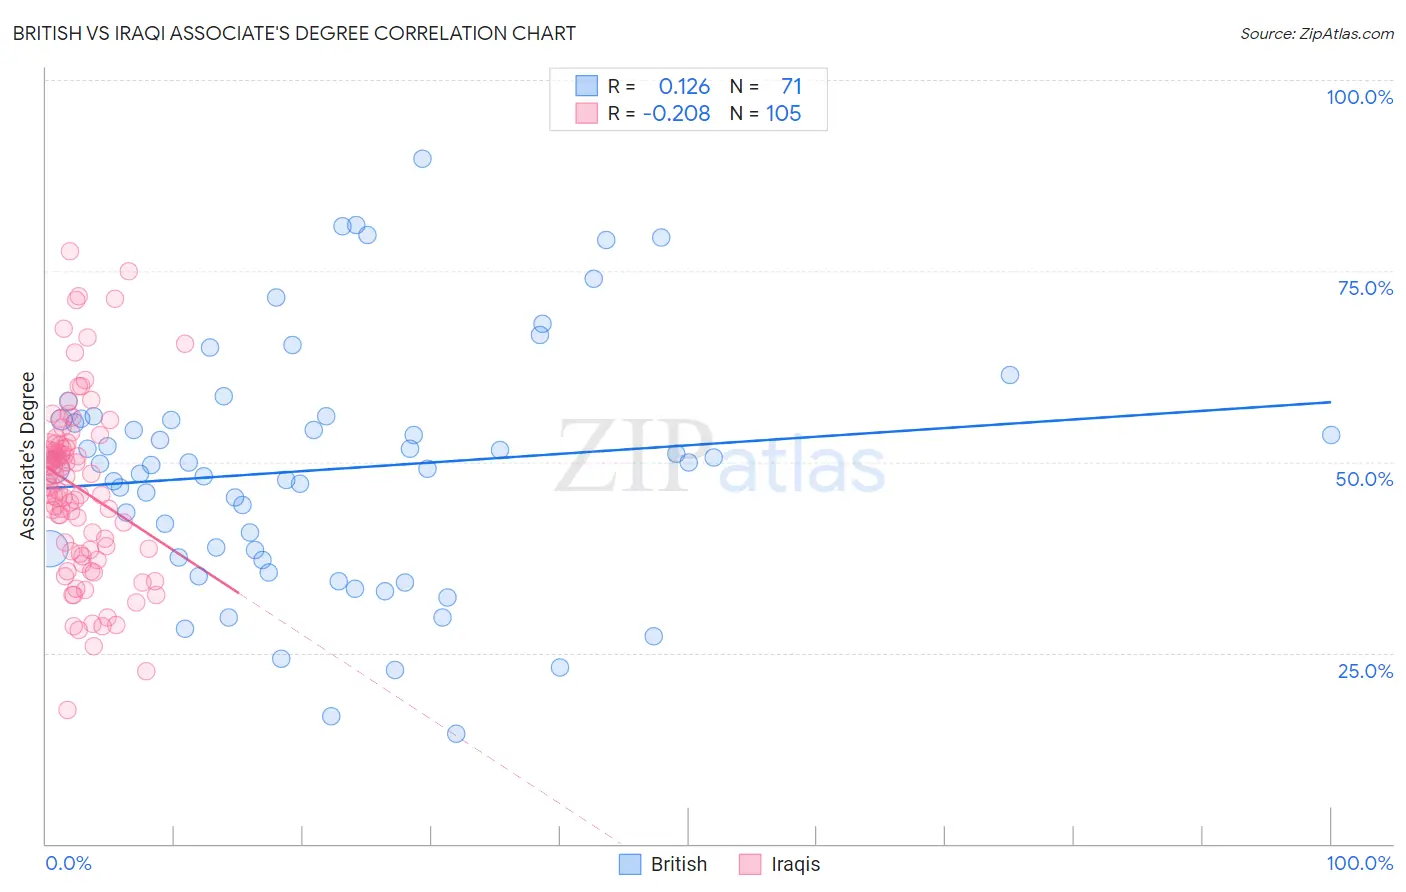Click the Associate's Degree y-axis title
Image resolution: width=1406 pixels, height=892 pixels.
pyautogui.click(x=28, y=456)
